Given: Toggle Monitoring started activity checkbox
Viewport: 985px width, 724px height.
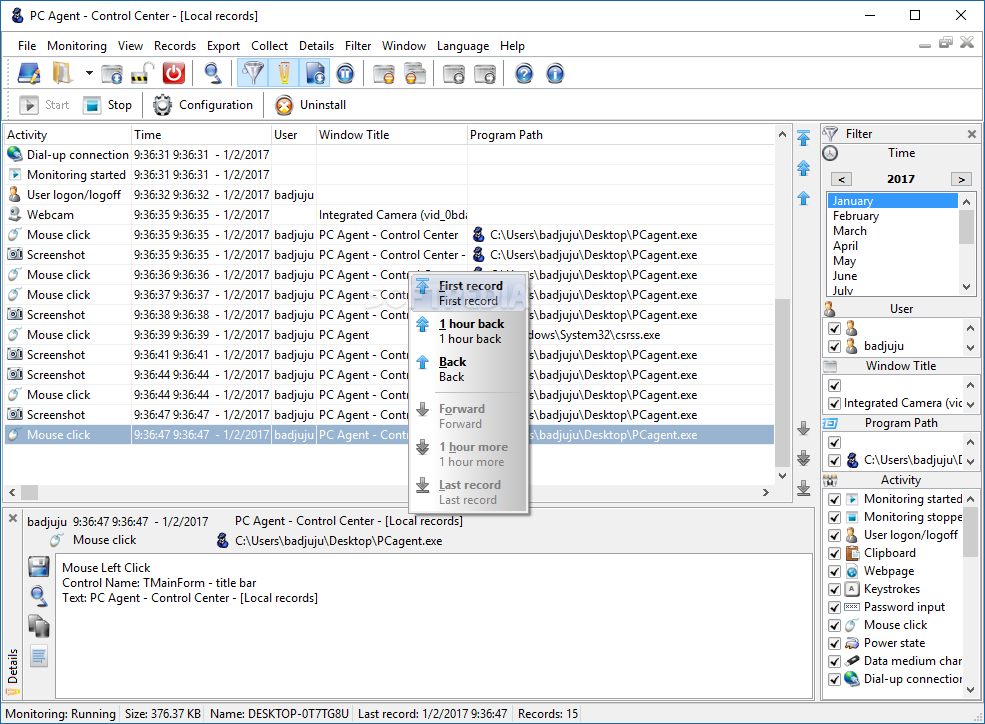Looking at the screenshot, I should (834, 499).
